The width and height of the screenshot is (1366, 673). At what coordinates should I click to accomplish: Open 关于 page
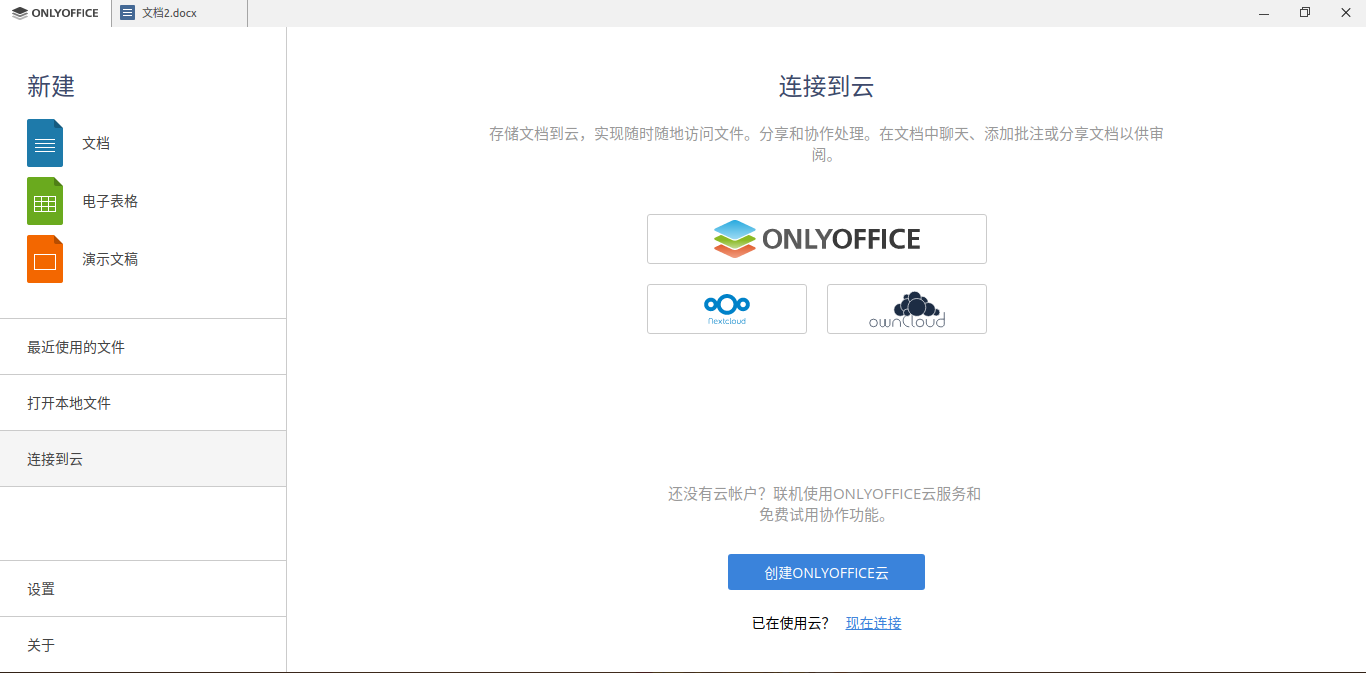(x=143, y=645)
